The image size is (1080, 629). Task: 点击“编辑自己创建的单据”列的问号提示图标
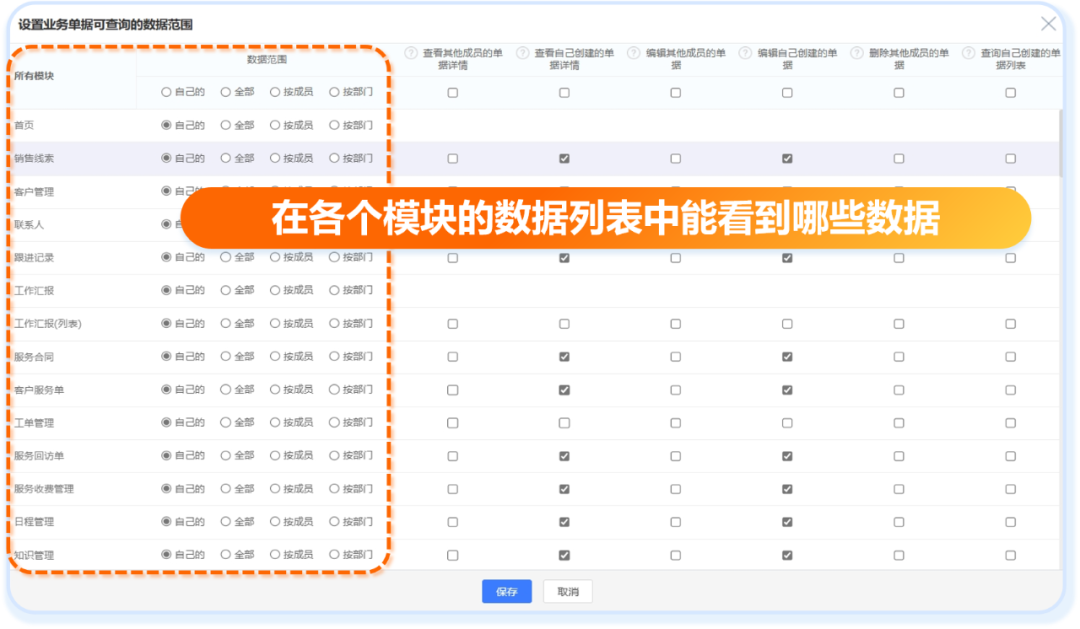coord(743,53)
